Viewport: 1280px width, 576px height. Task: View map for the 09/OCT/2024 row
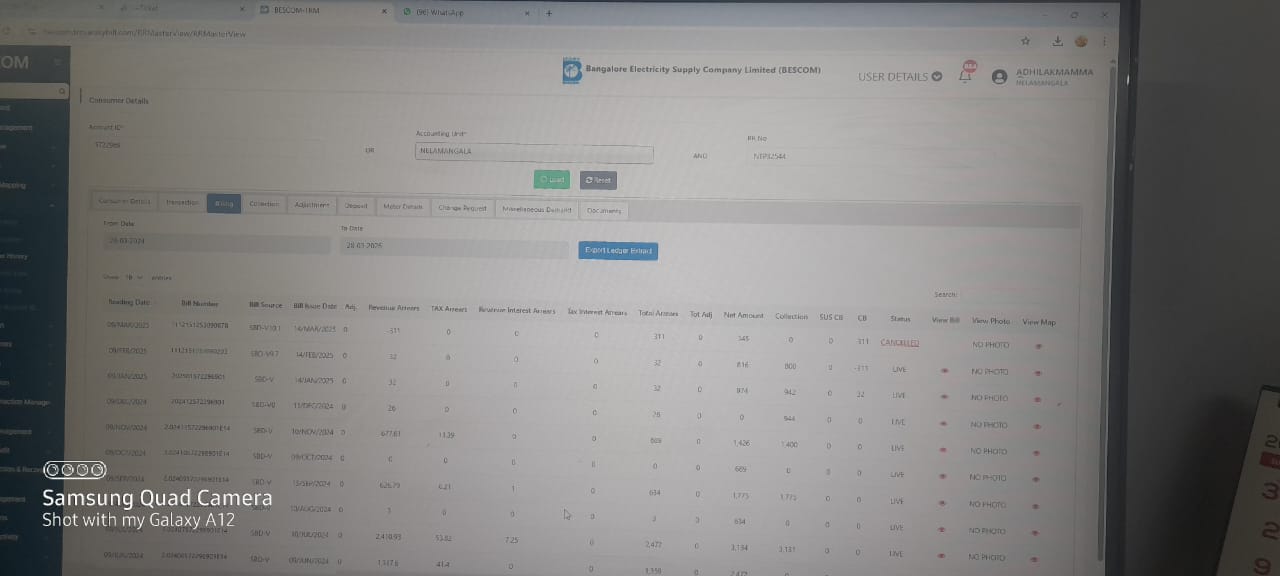[1038, 478]
